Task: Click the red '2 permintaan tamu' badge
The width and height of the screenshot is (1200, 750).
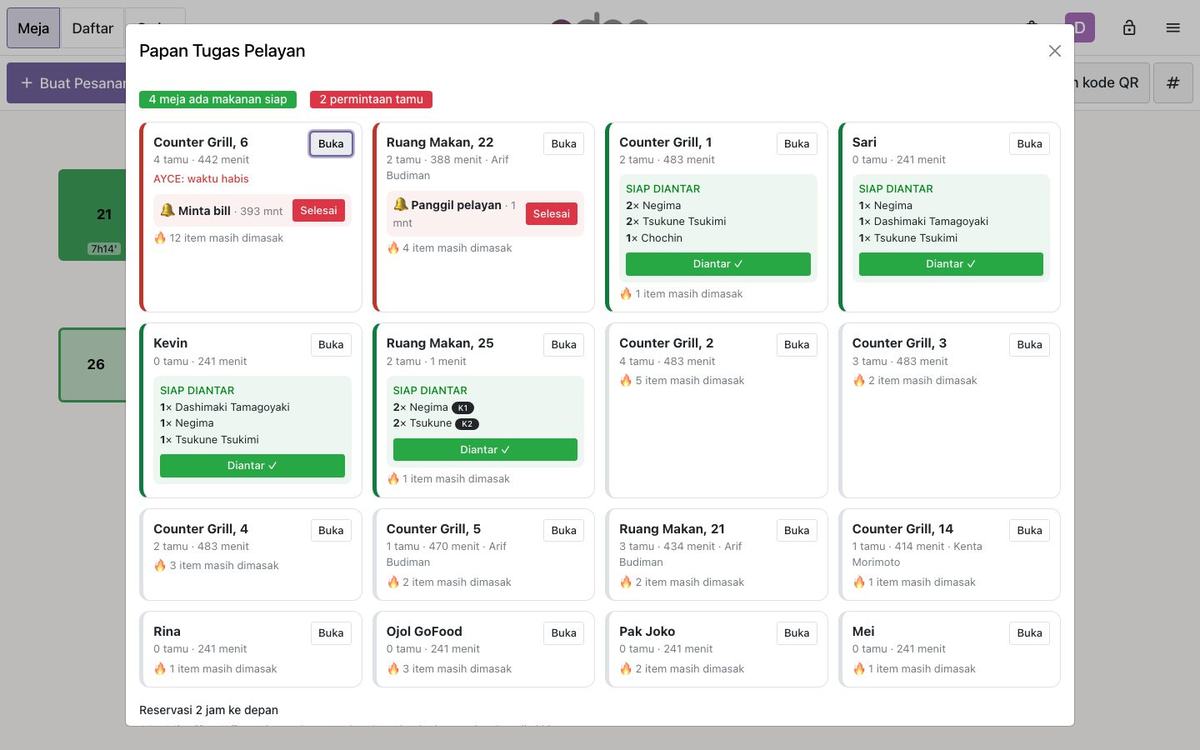Action: pyautogui.click(x=371, y=100)
